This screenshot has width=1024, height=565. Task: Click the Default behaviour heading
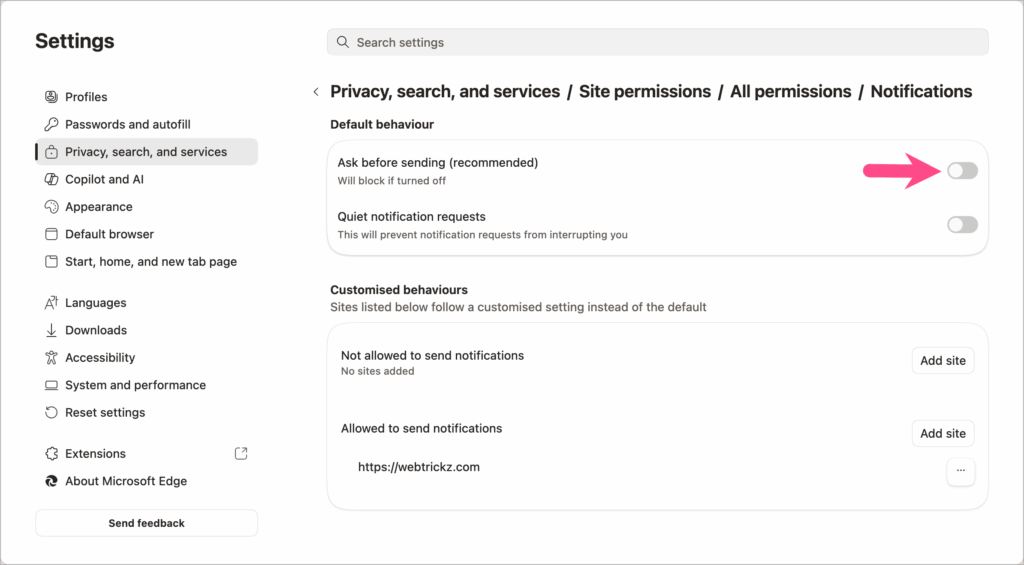[x=382, y=124]
